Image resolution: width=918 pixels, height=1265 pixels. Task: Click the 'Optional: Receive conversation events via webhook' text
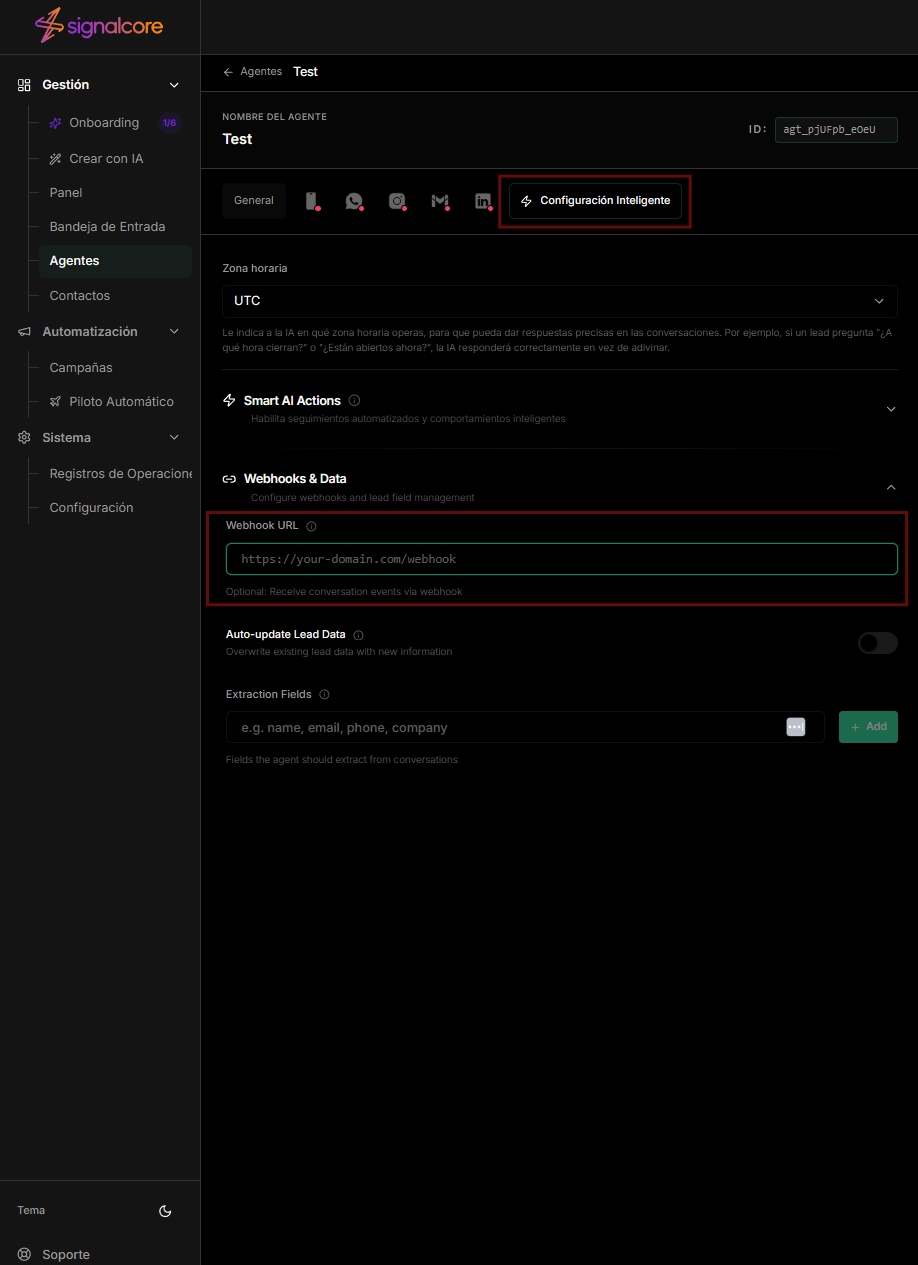tap(344, 592)
